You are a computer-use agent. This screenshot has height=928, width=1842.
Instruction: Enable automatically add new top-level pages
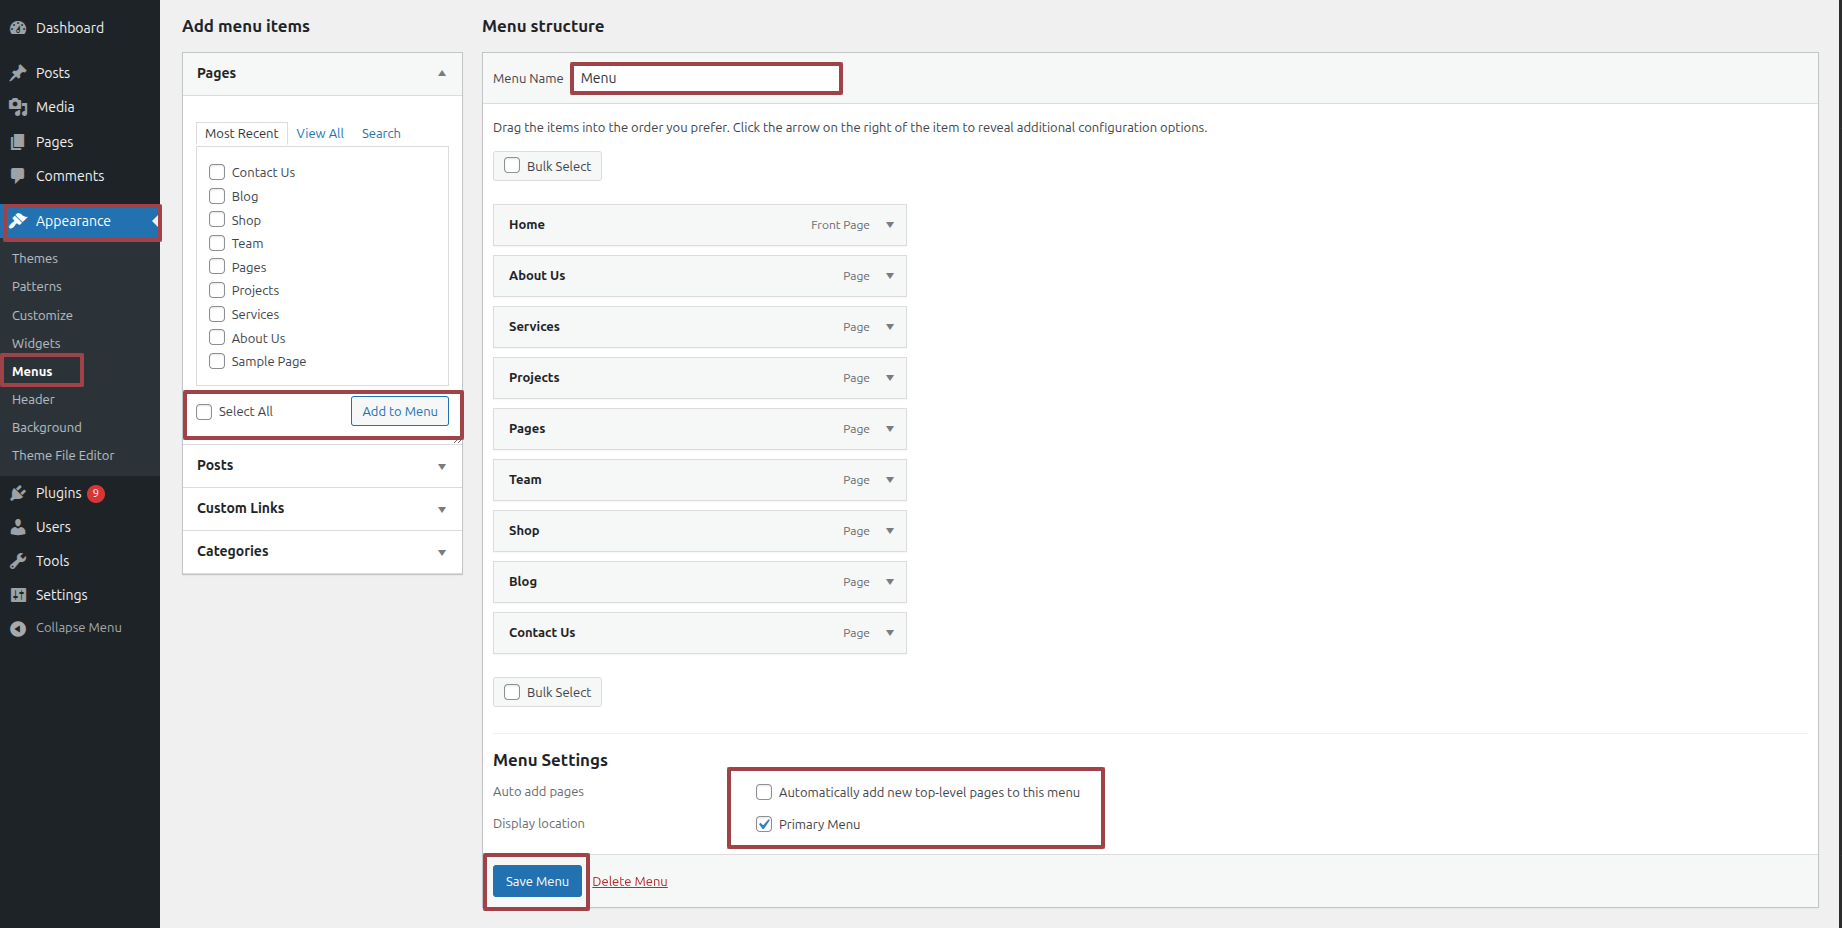click(x=764, y=792)
